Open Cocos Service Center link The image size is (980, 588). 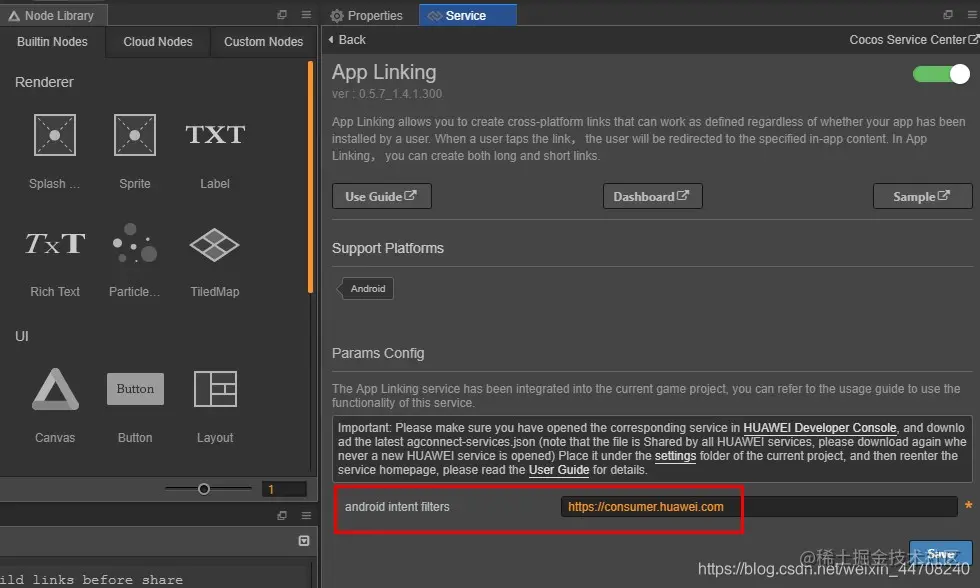tap(914, 39)
